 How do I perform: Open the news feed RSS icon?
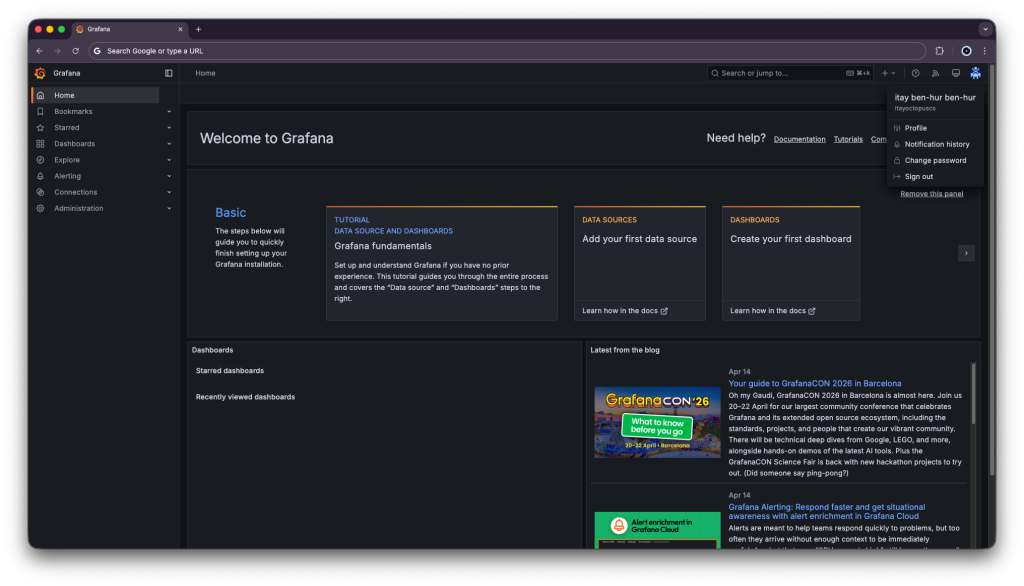point(935,73)
